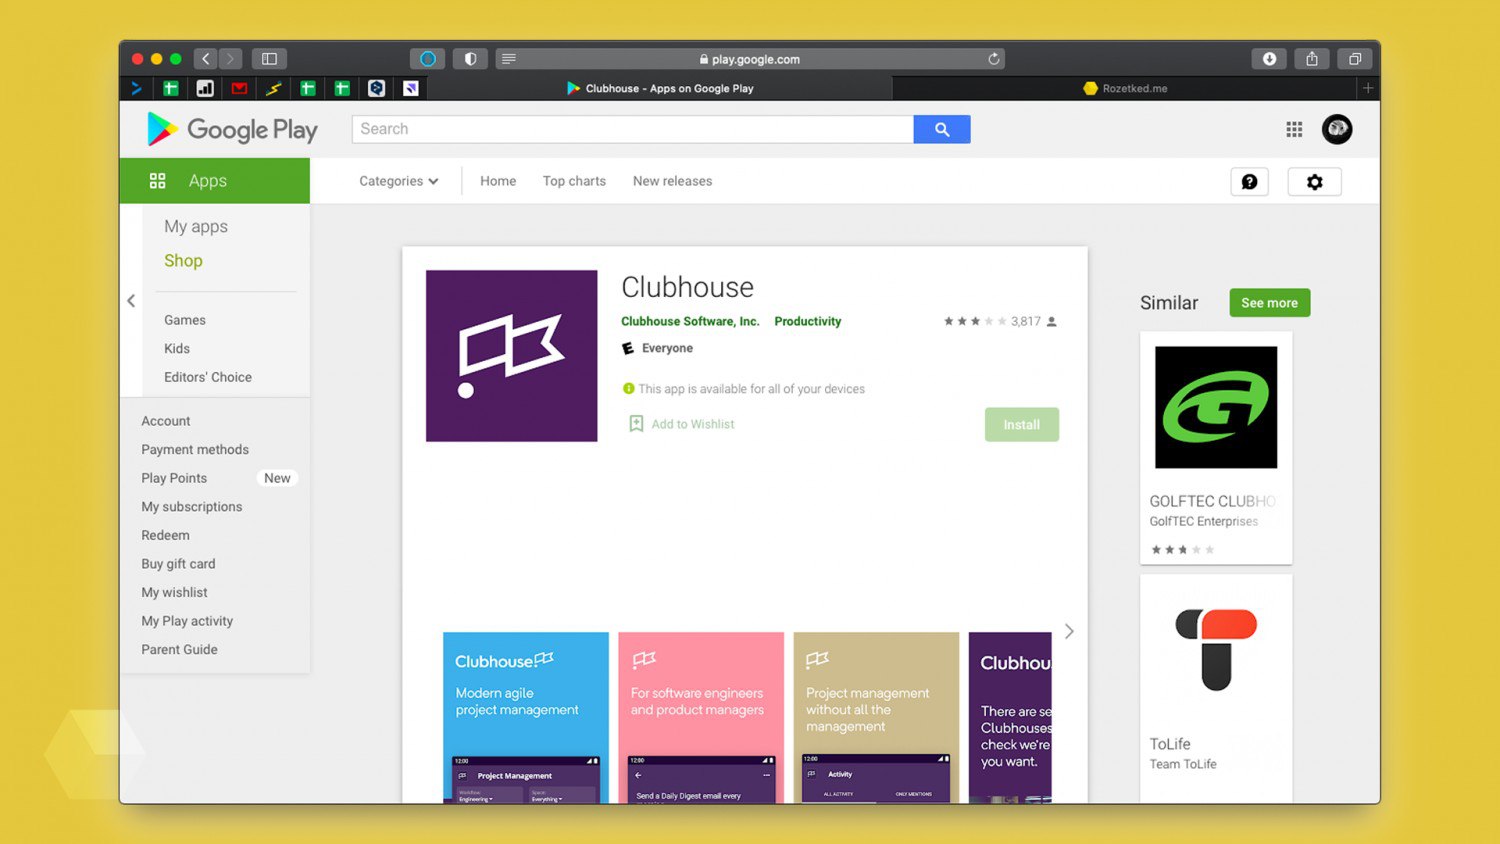Open the Games category

(x=185, y=320)
